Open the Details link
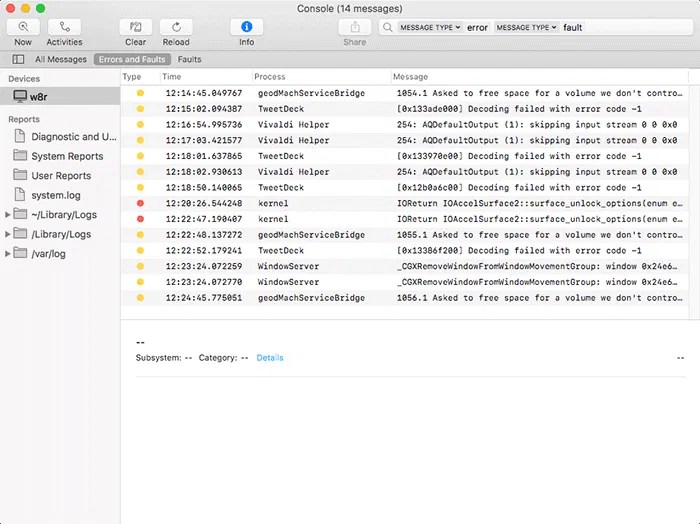 point(270,358)
